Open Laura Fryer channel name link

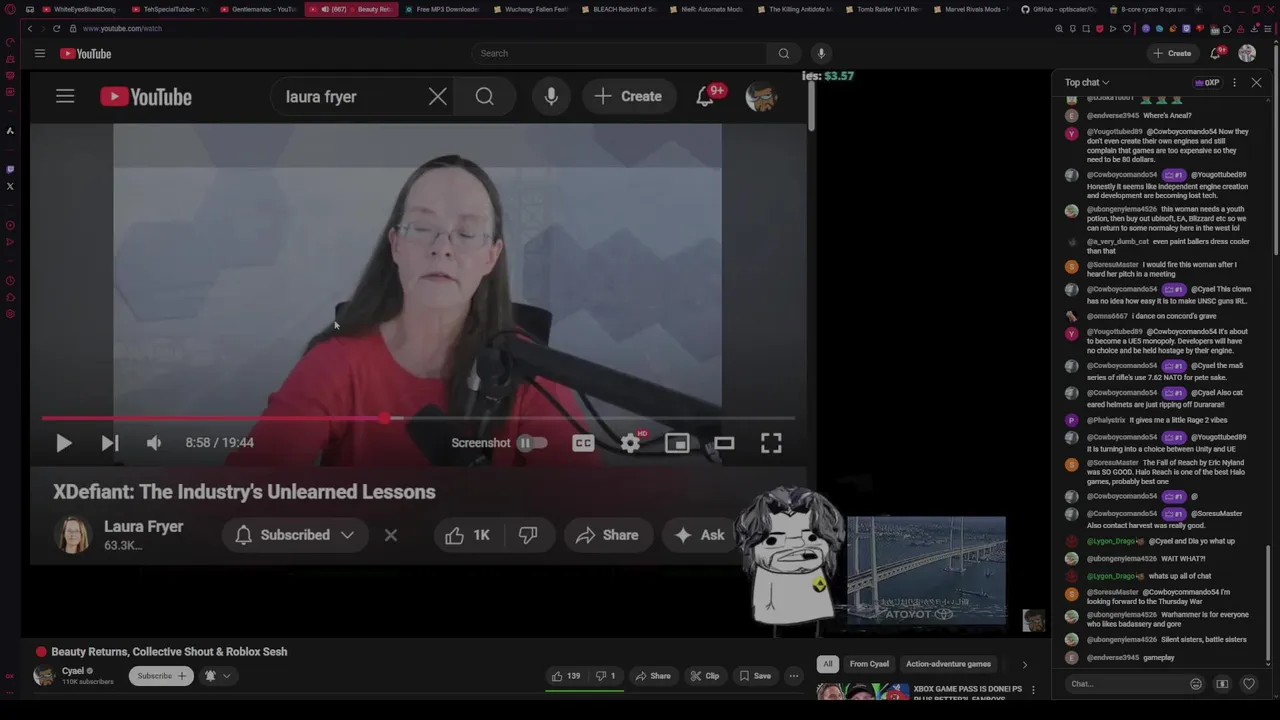(x=143, y=527)
